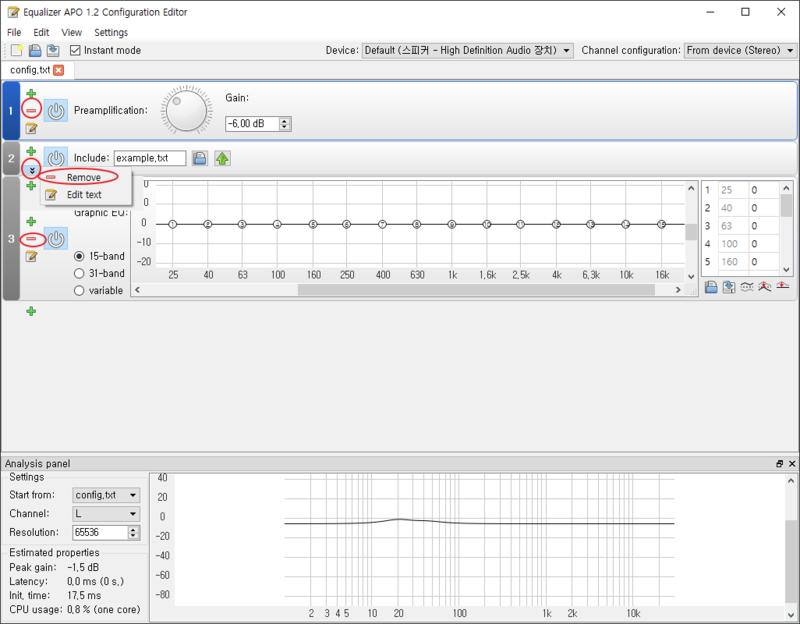Invert the Graphic EQ response

tap(747, 287)
